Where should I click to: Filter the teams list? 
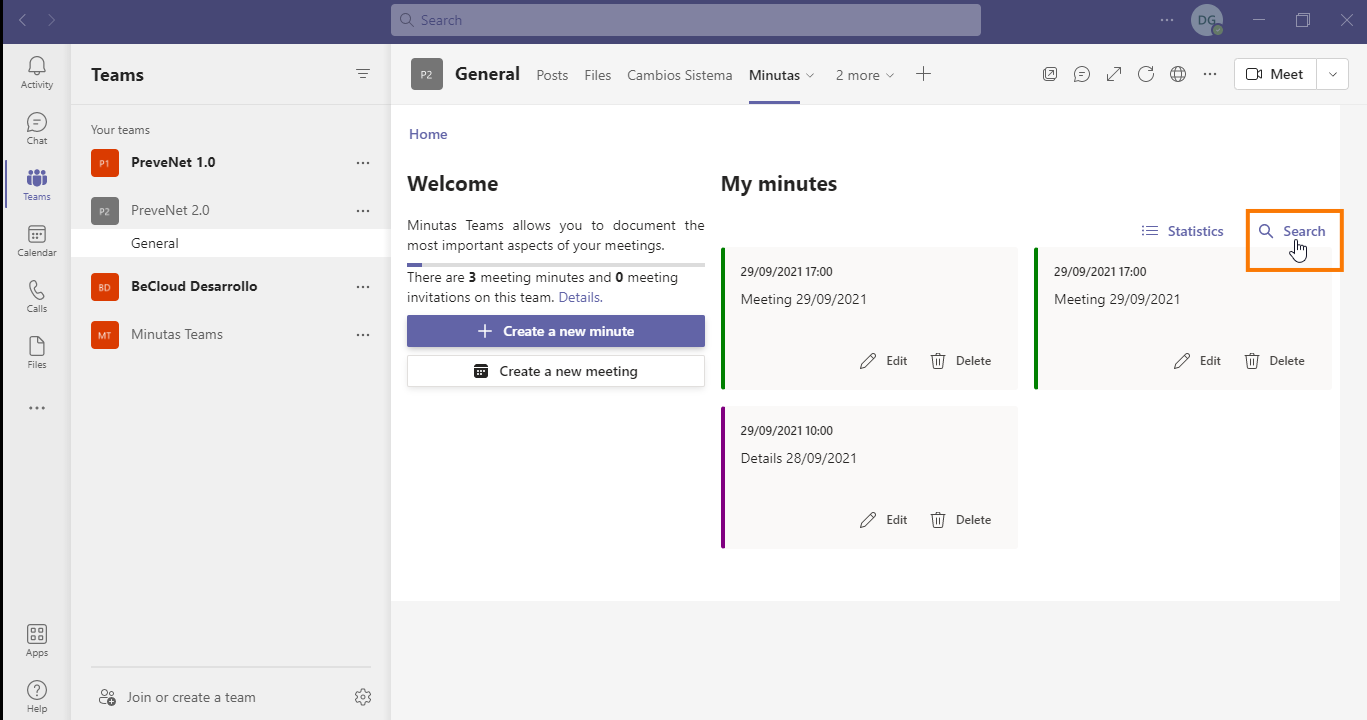pos(363,74)
